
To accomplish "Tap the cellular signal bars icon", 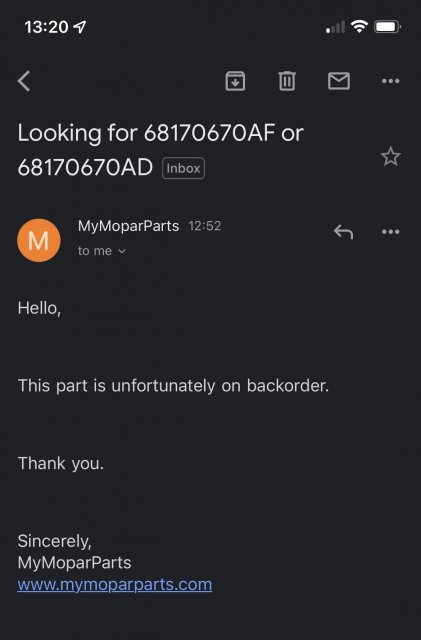I will [335, 27].
